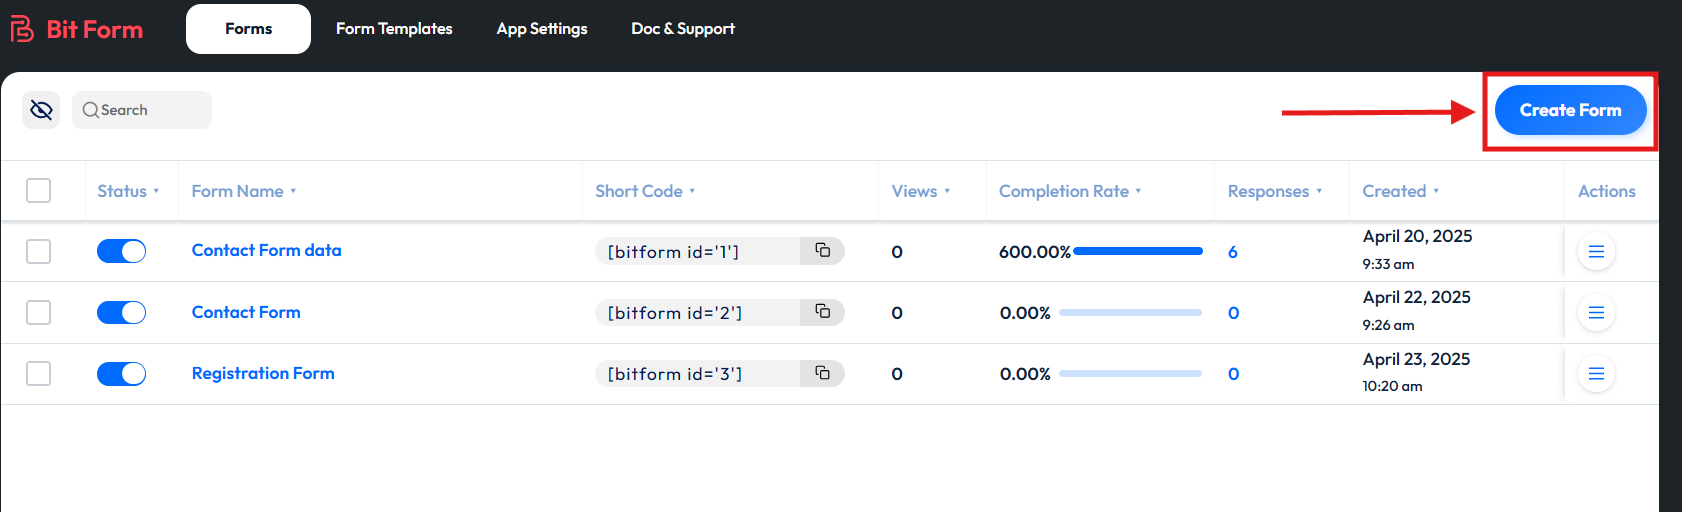Click the Search input field
The width and height of the screenshot is (1682, 512).
coord(150,110)
